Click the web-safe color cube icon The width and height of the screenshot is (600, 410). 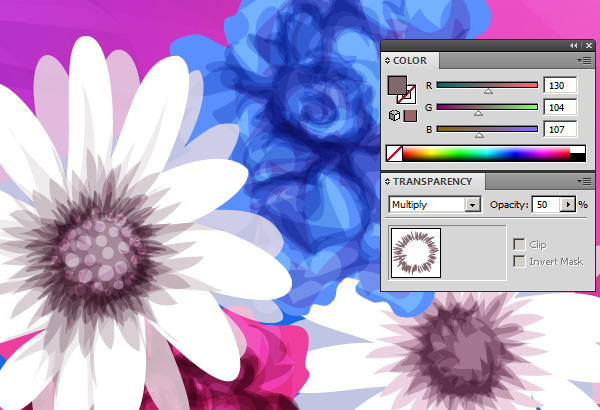coord(394,116)
